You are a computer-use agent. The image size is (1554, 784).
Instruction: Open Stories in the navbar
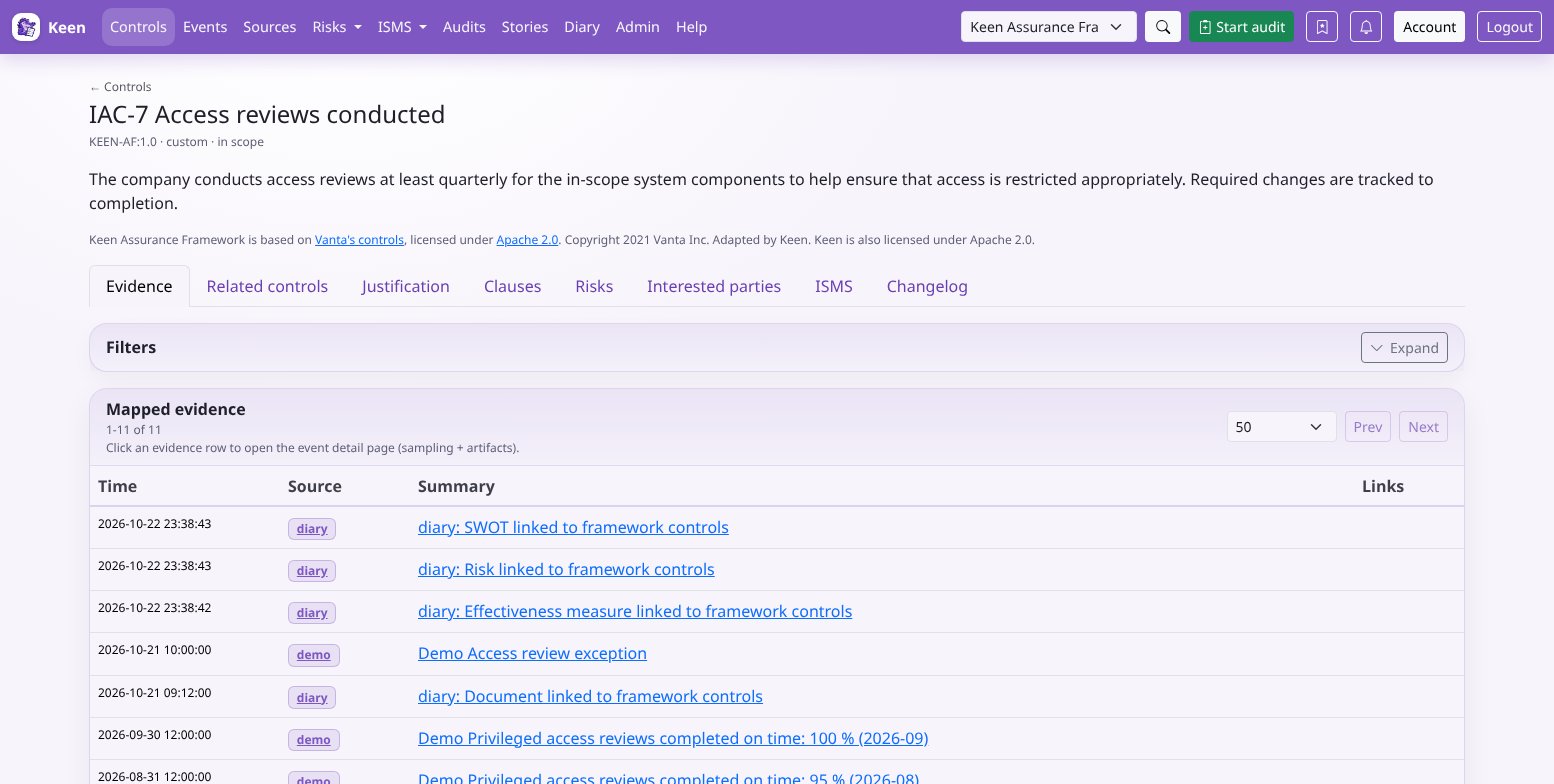tap(525, 27)
